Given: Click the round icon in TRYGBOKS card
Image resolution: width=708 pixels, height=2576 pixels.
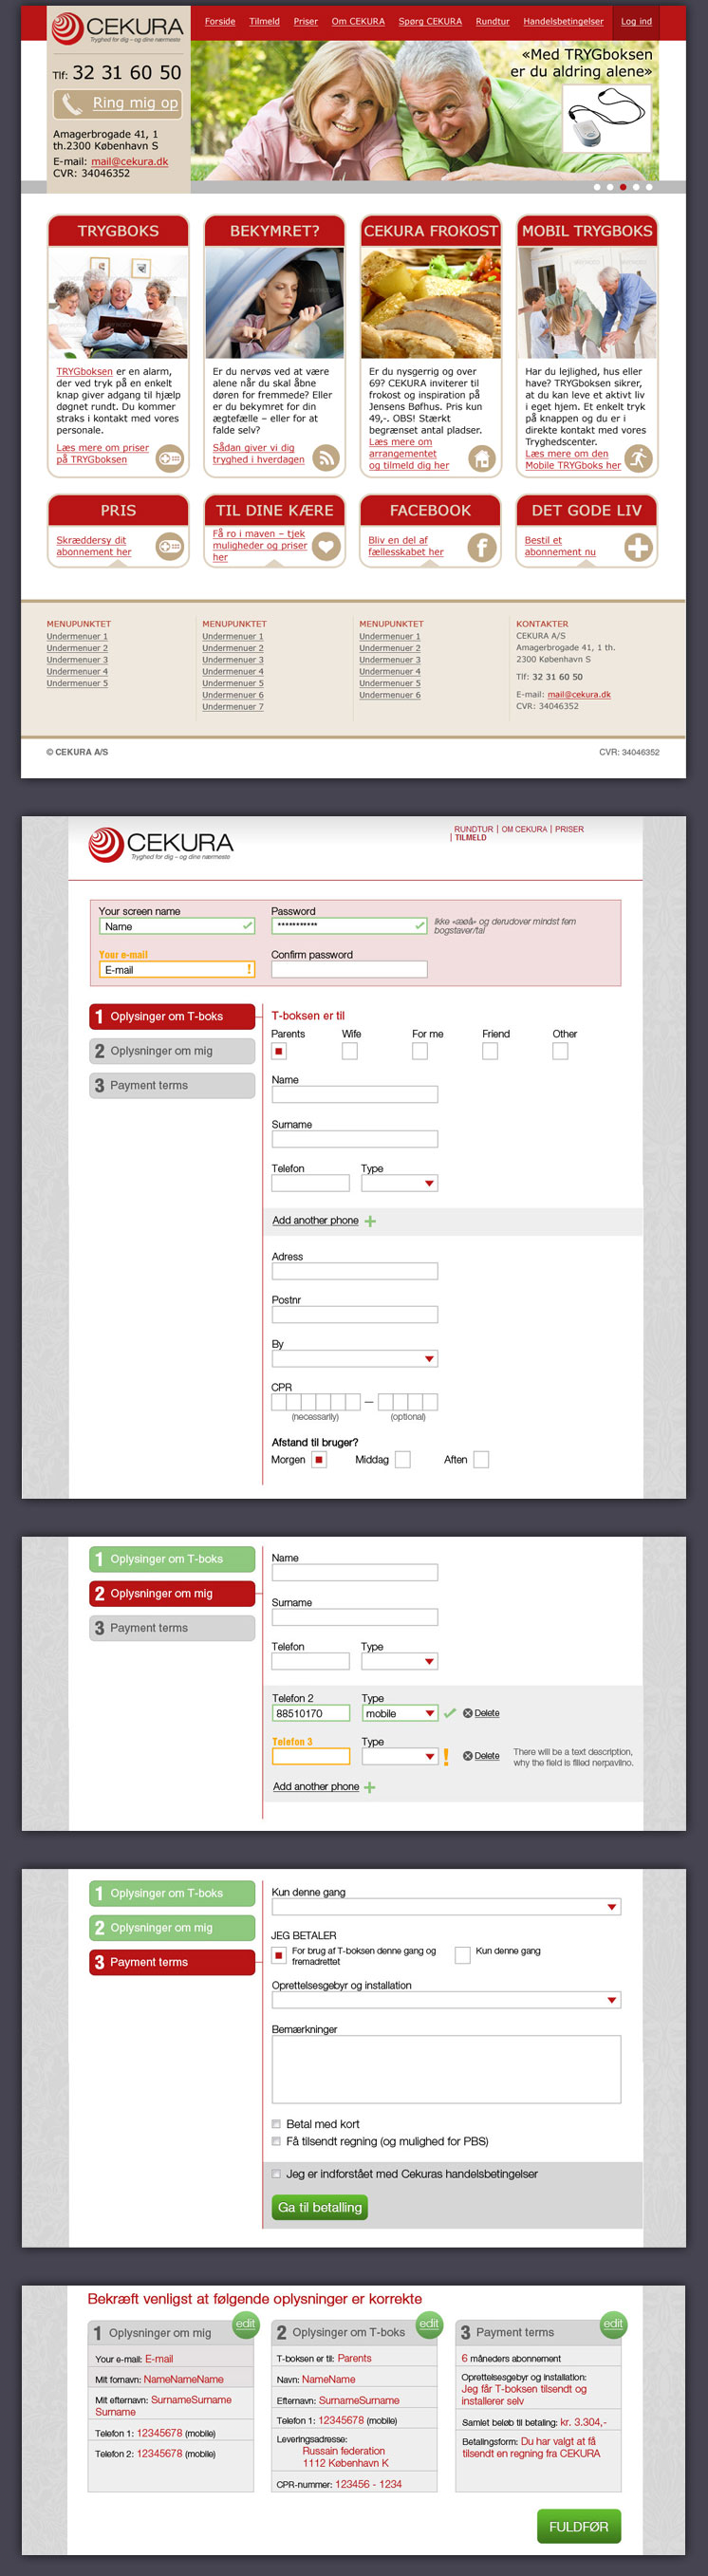Looking at the screenshot, I should click(x=170, y=458).
